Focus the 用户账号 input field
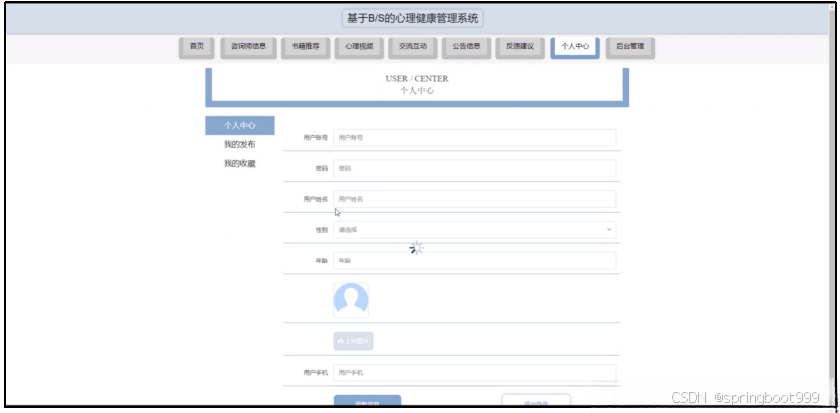This screenshot has height=413, width=840. click(x=475, y=138)
